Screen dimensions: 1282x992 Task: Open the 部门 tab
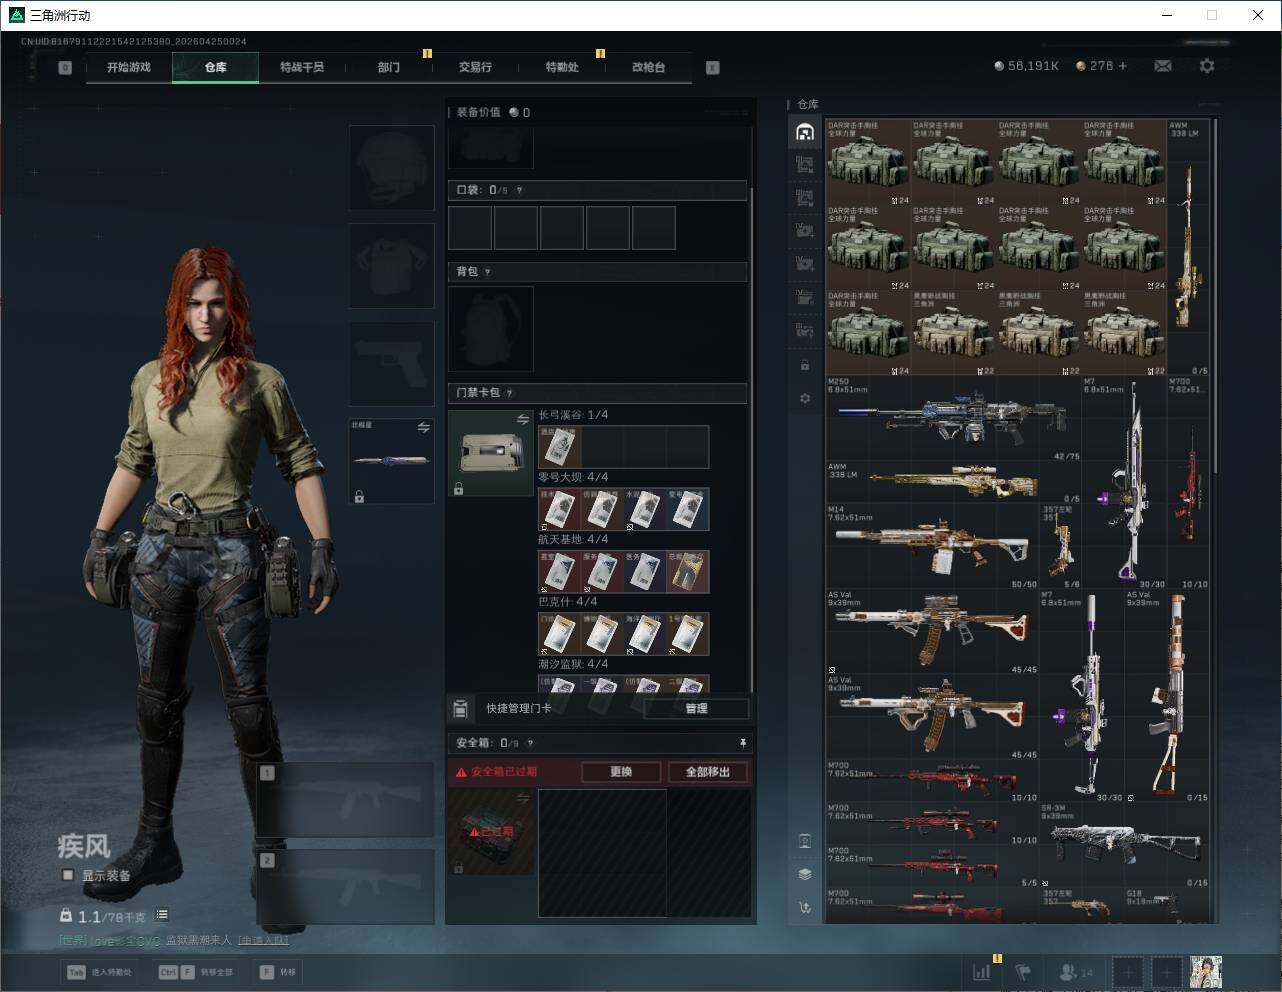coord(389,67)
